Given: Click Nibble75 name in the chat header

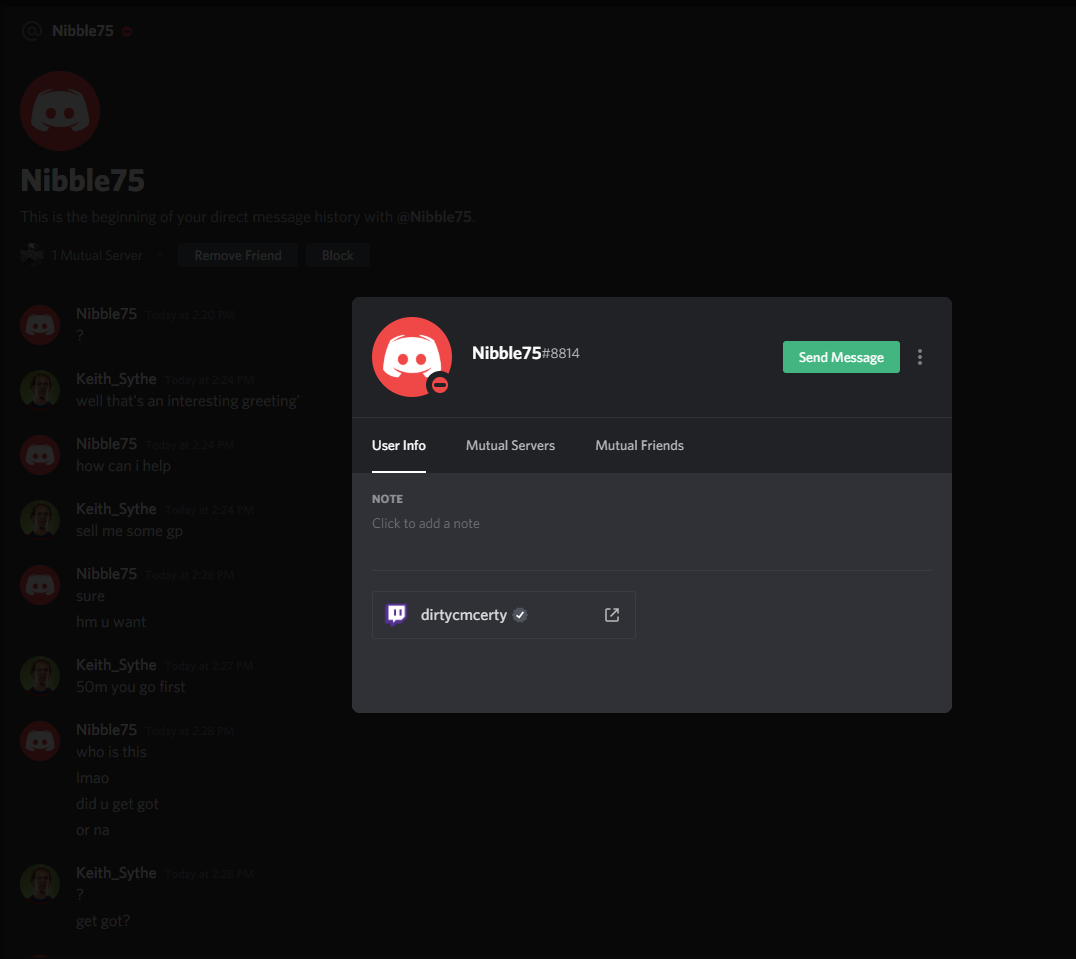Looking at the screenshot, I should pyautogui.click(x=82, y=31).
